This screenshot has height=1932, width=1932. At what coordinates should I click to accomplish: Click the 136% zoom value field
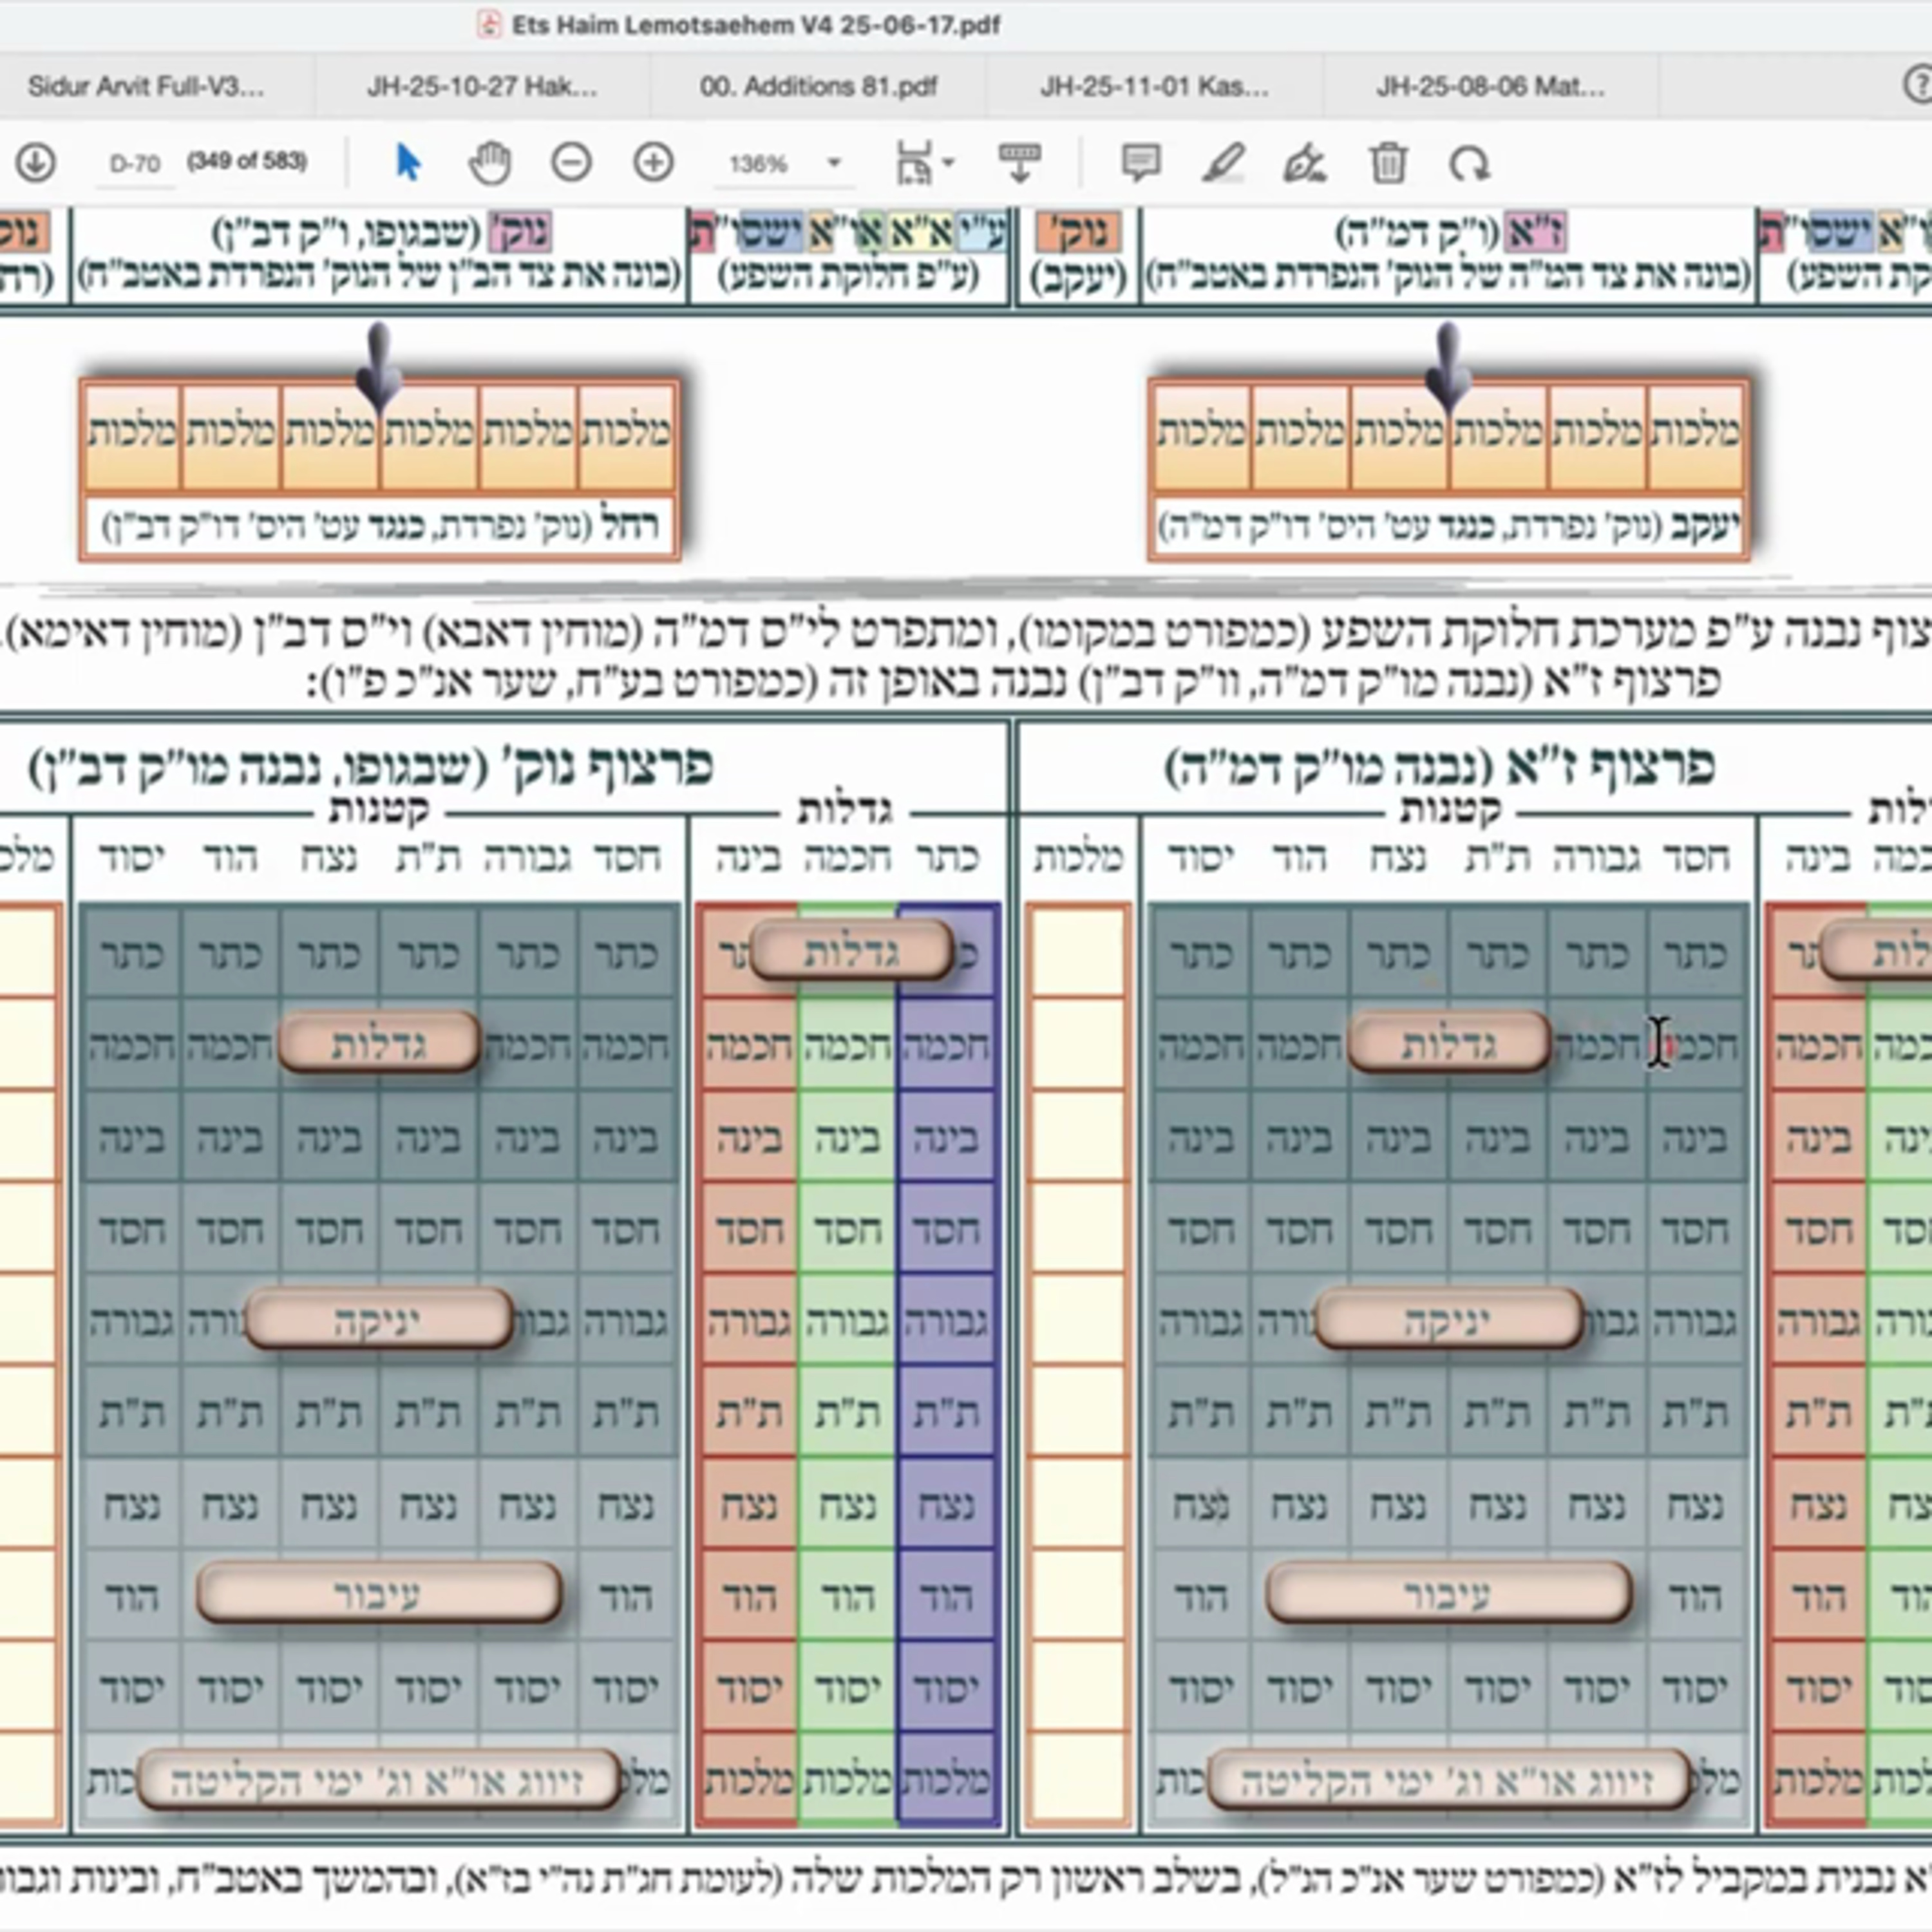pyautogui.click(x=758, y=163)
